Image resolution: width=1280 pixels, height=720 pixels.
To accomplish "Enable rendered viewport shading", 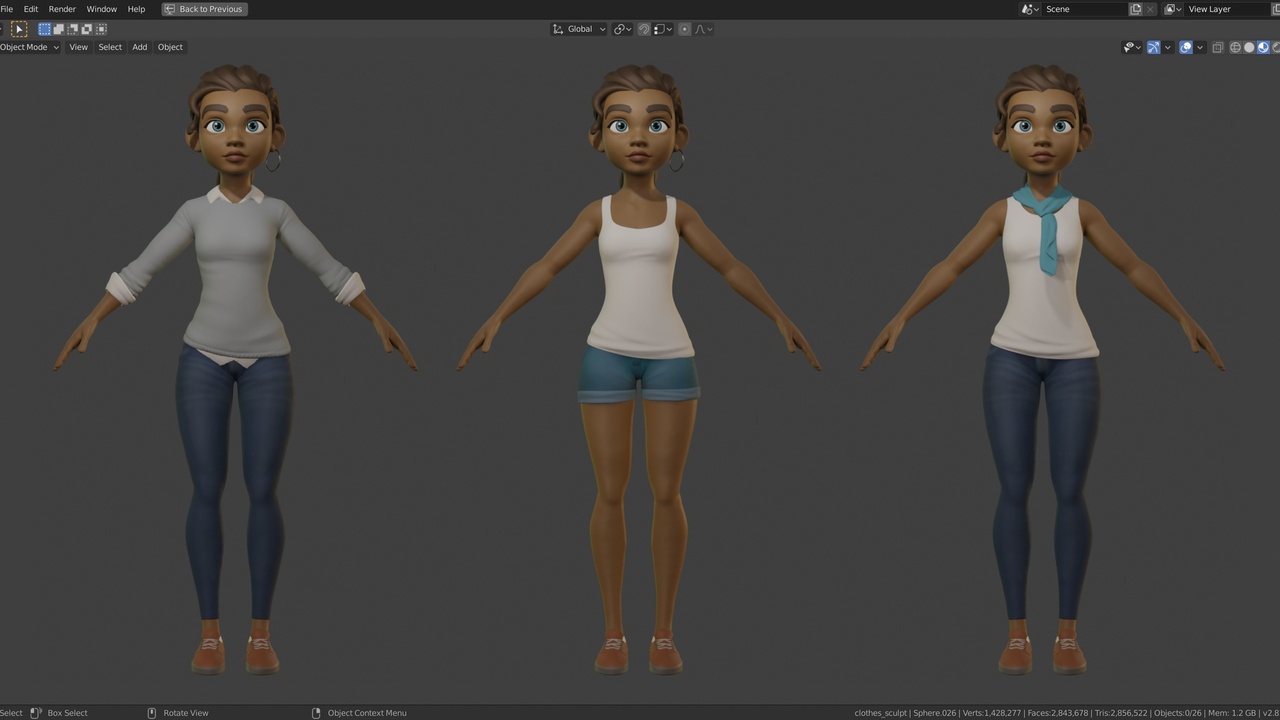I will pyautogui.click(x=1277, y=47).
